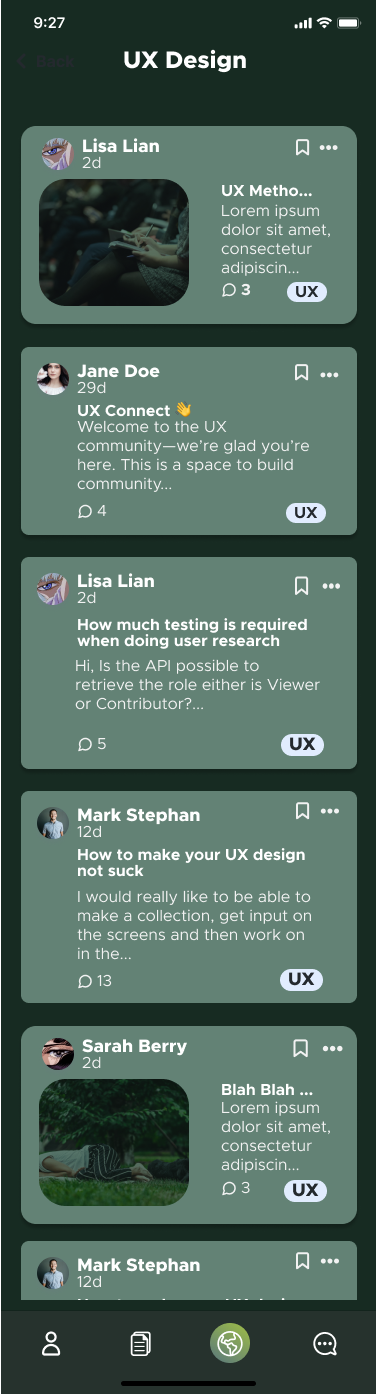Screen dimensions: 376x1394
Task: Open more options on Jane Doe's post
Action: pos(330,374)
